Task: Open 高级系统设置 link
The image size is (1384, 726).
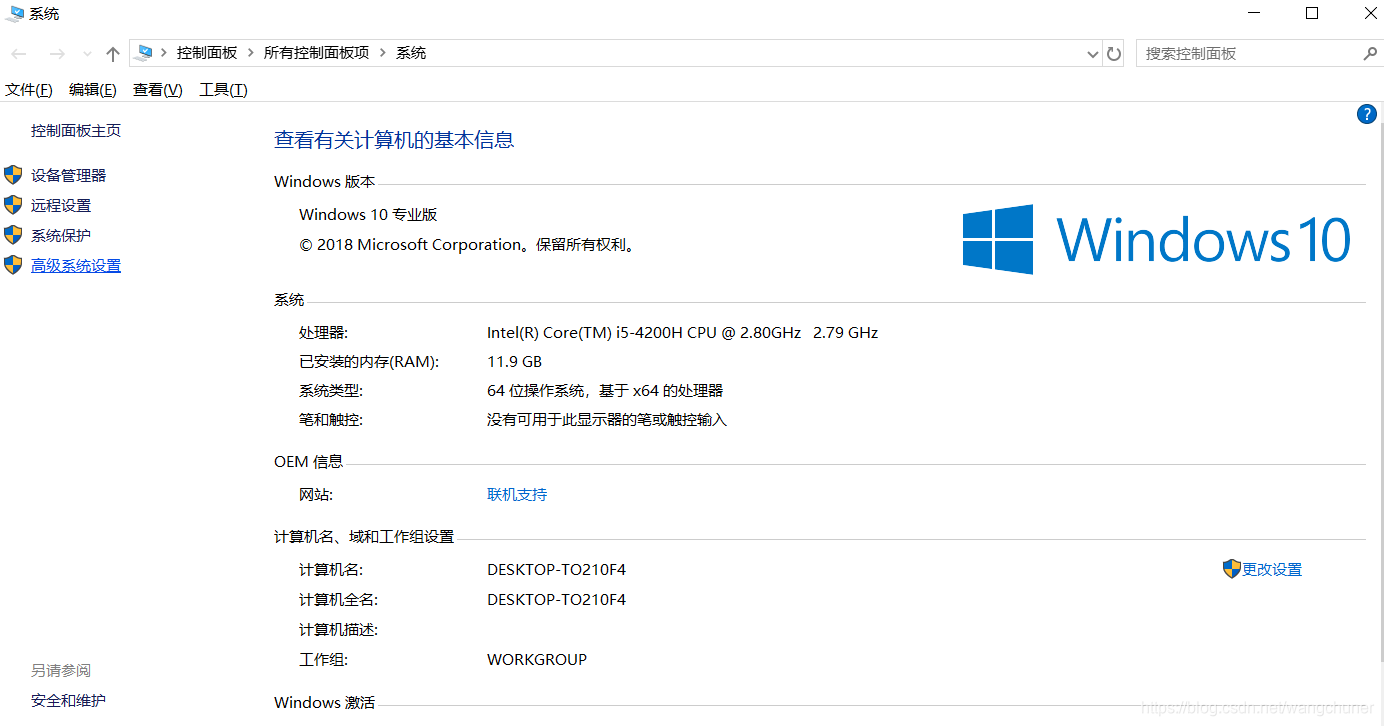Action: tap(76, 266)
